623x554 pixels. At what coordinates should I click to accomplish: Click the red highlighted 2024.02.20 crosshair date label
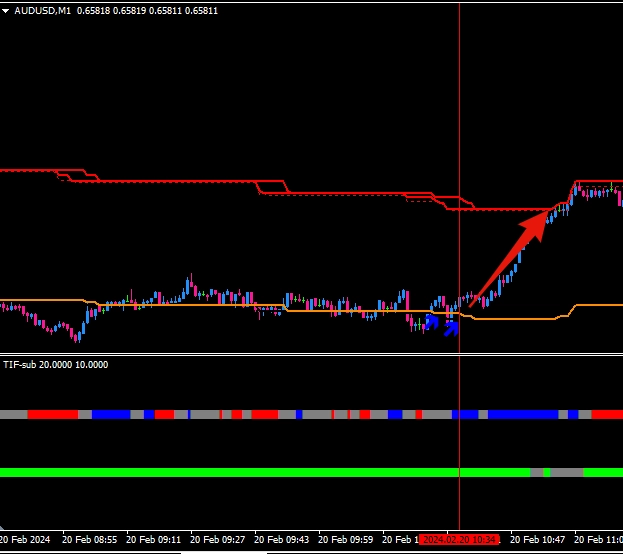[458, 539]
